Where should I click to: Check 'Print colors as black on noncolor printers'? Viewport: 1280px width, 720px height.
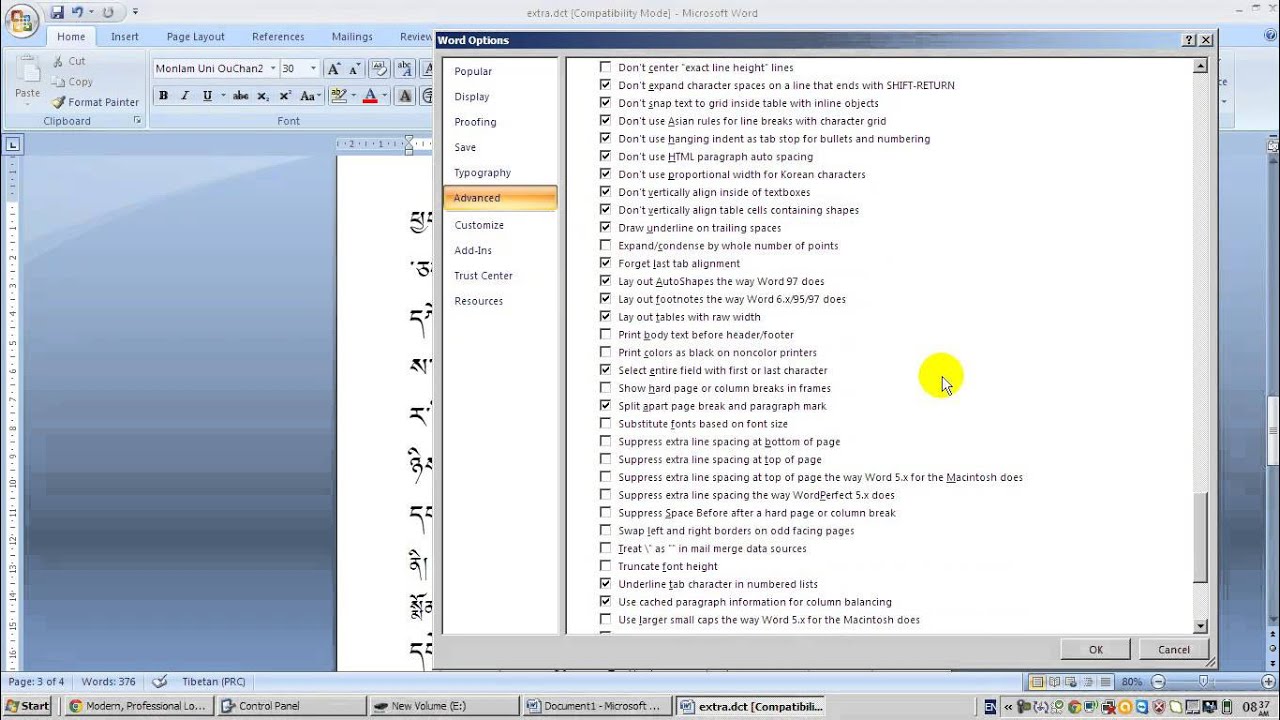[605, 352]
